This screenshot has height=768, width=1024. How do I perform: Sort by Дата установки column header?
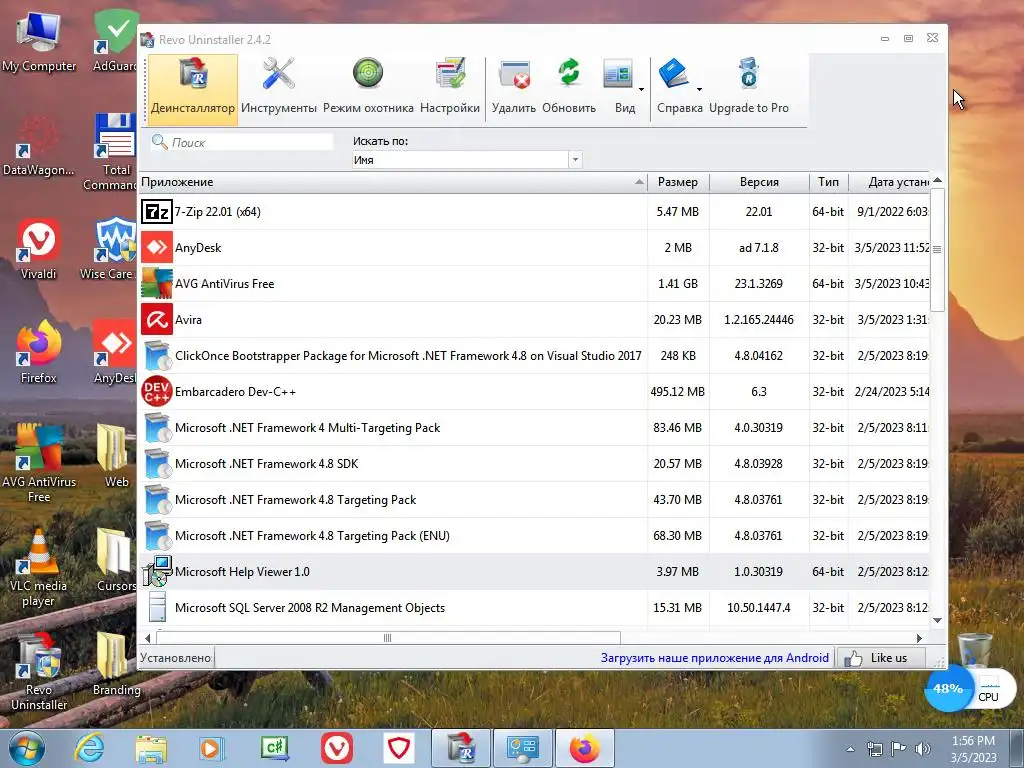point(889,182)
